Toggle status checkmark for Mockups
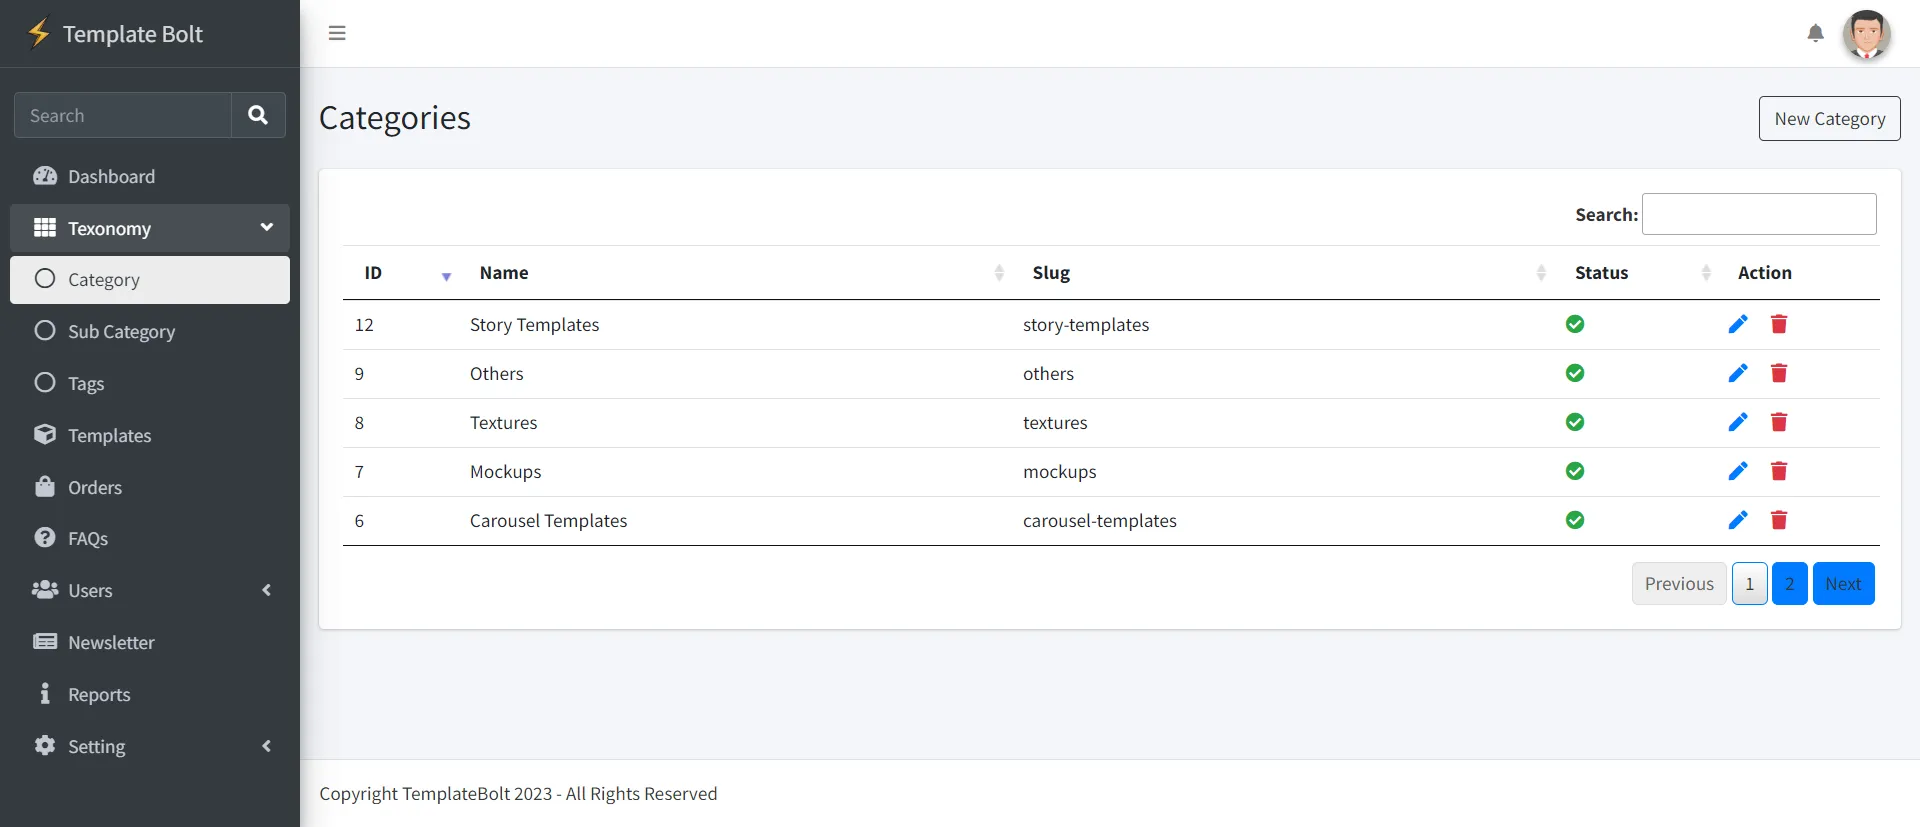The height and width of the screenshot is (827, 1920). tap(1575, 471)
